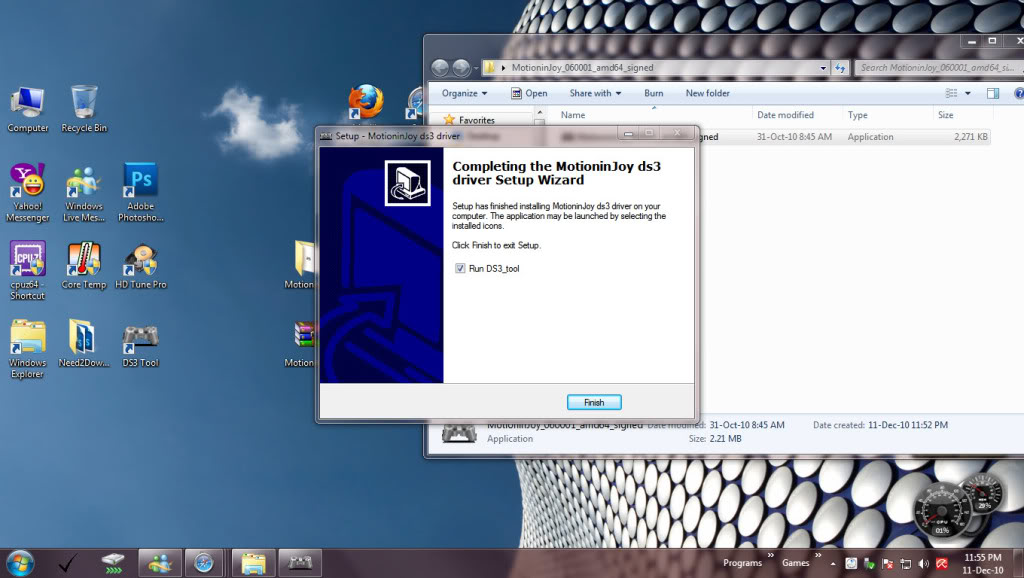Expand the Programs toolbar chevron
This screenshot has height=578, width=1024.
click(x=771, y=555)
